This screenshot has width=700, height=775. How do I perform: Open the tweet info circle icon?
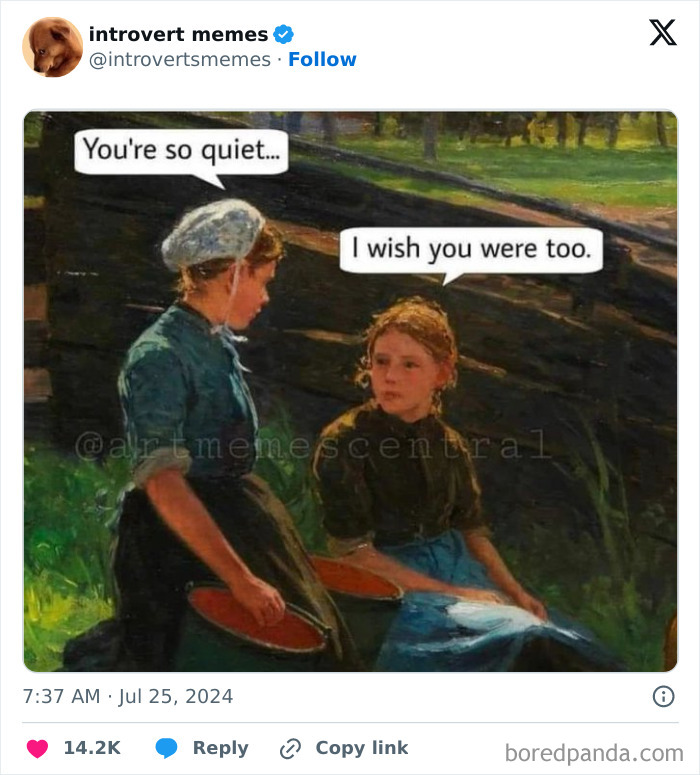point(663,696)
